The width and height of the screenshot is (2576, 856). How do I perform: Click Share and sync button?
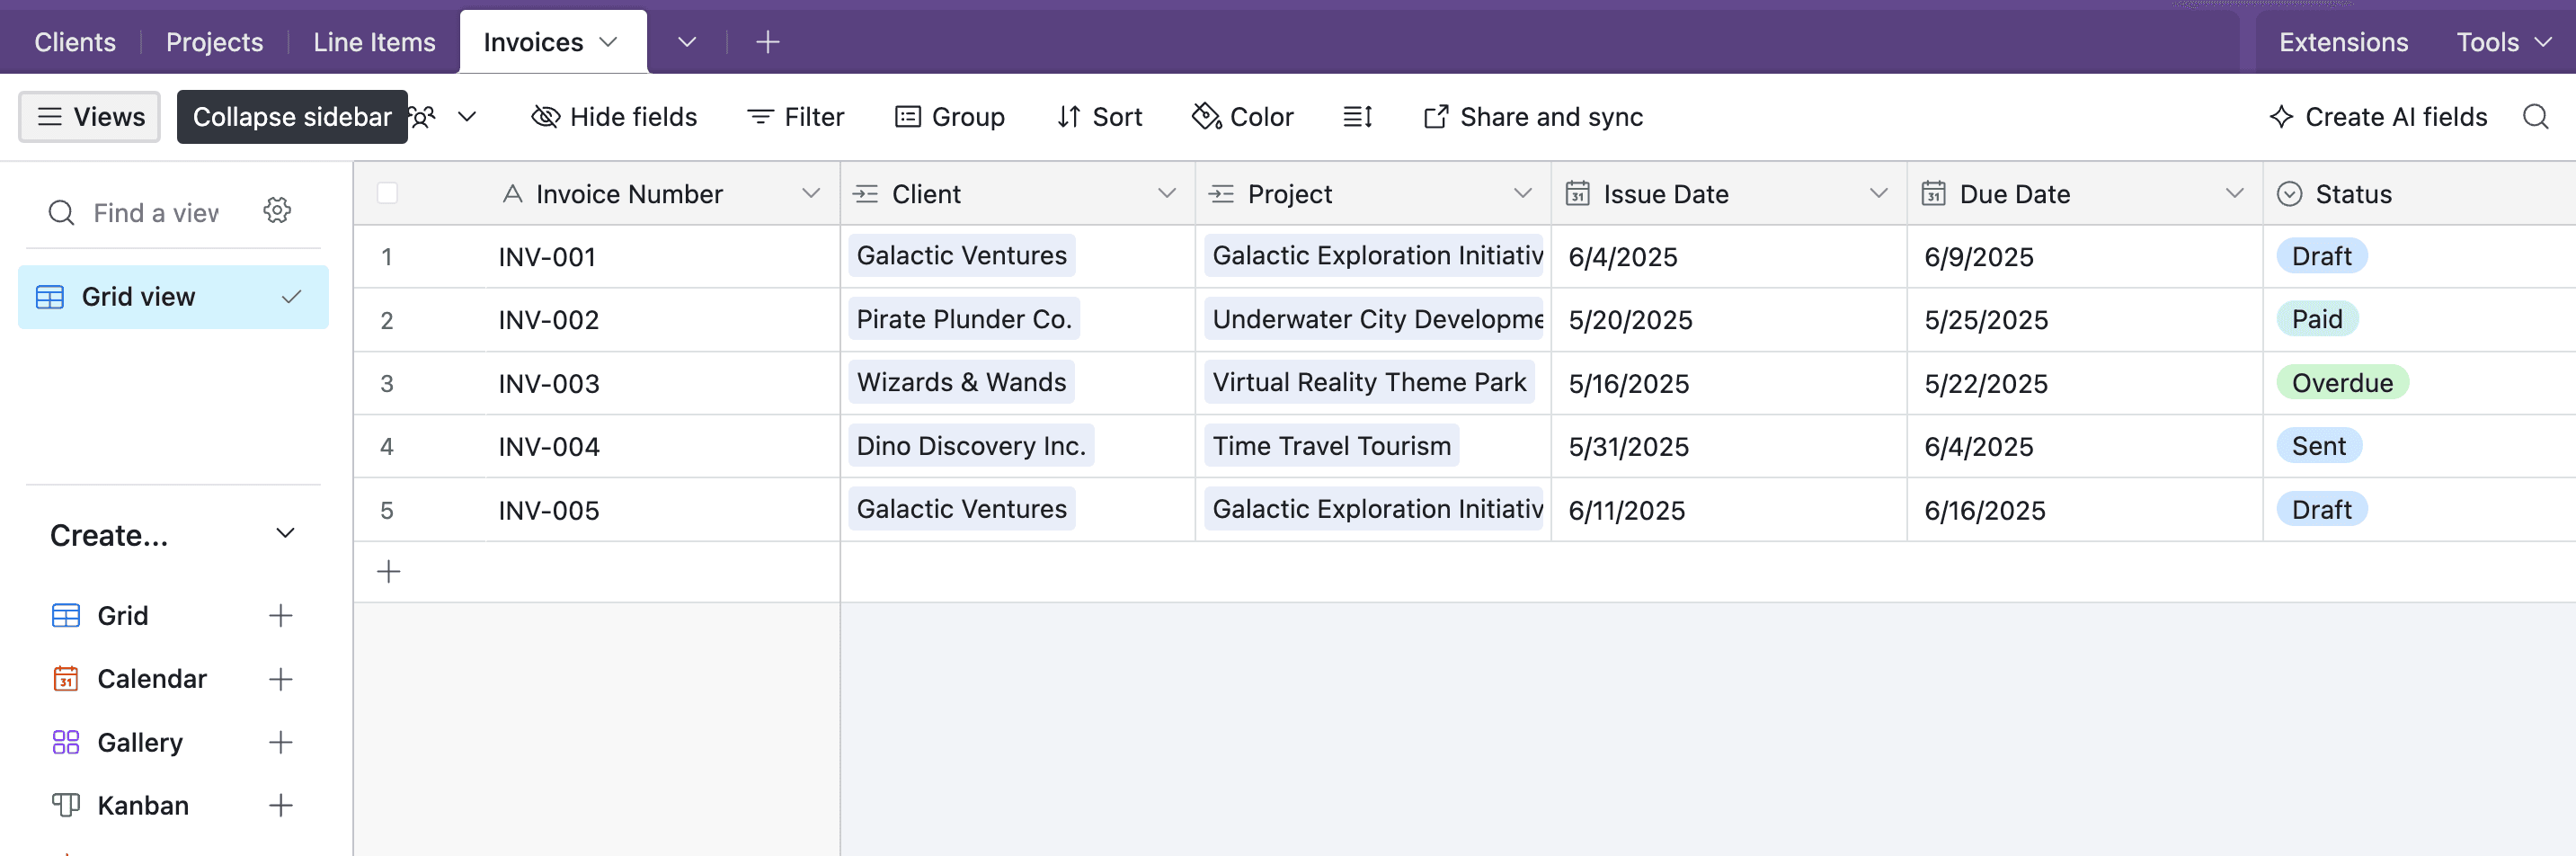tap(1533, 117)
